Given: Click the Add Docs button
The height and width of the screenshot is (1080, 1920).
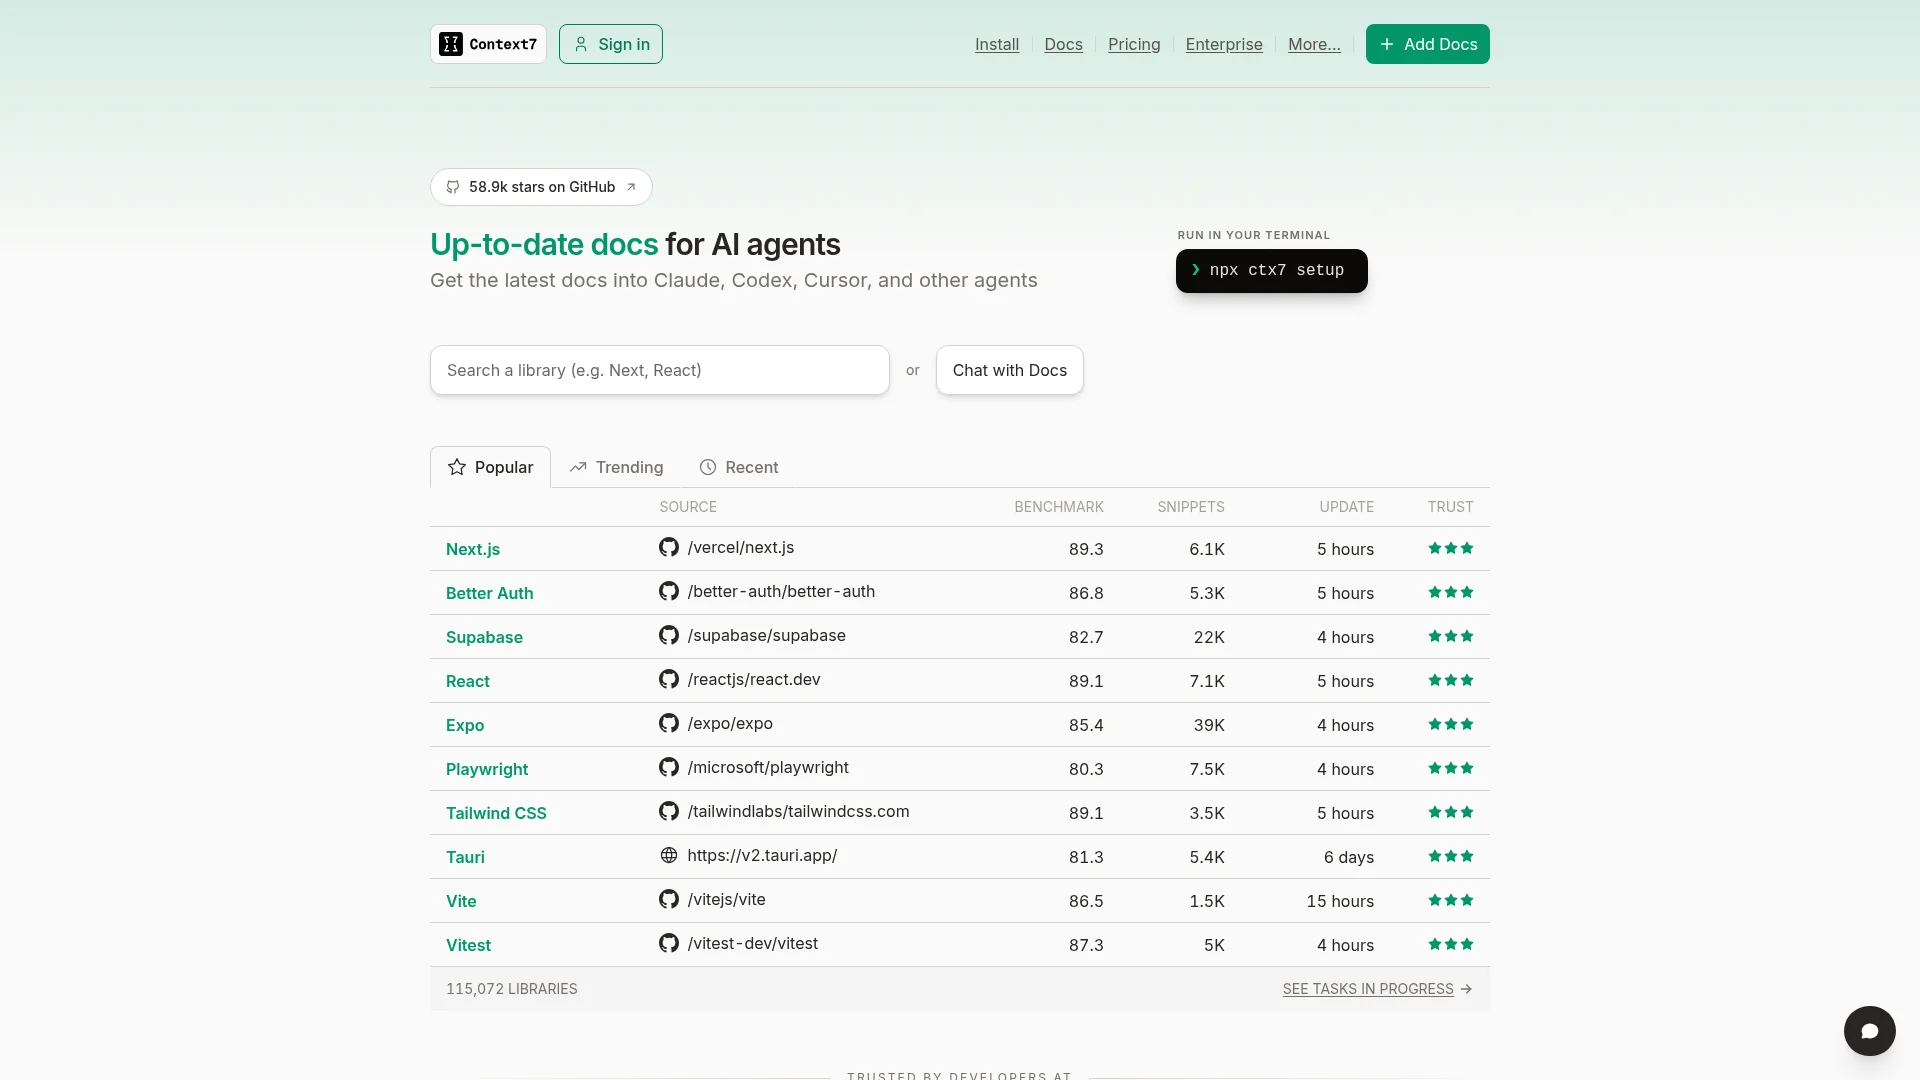Looking at the screenshot, I should (x=1427, y=44).
